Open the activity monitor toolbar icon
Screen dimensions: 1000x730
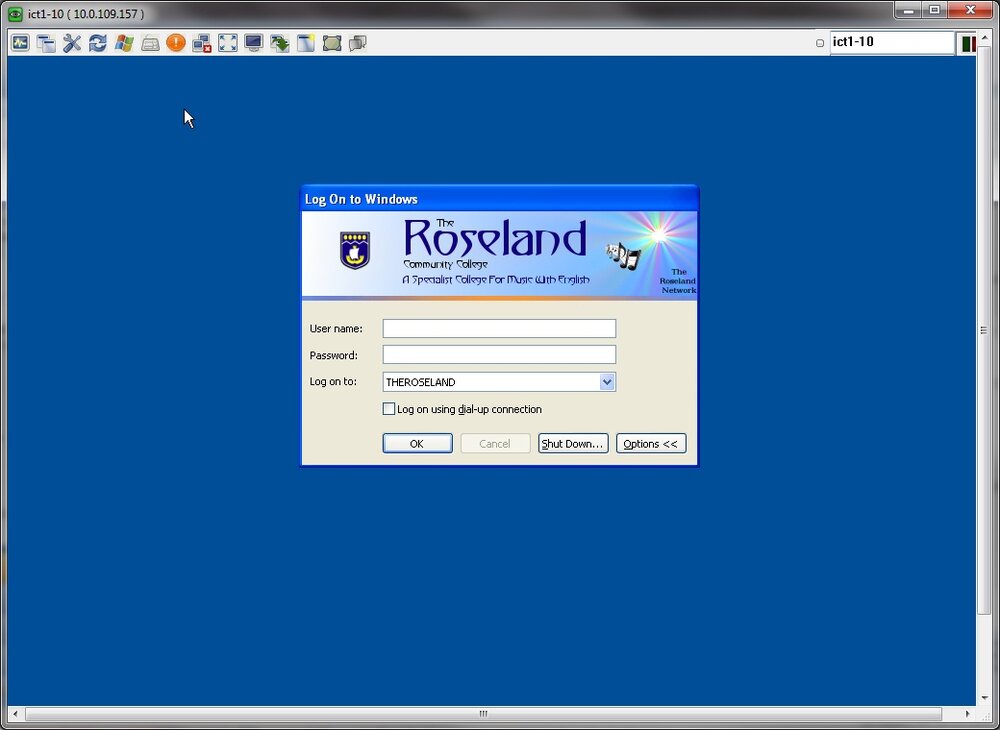(x=20, y=43)
